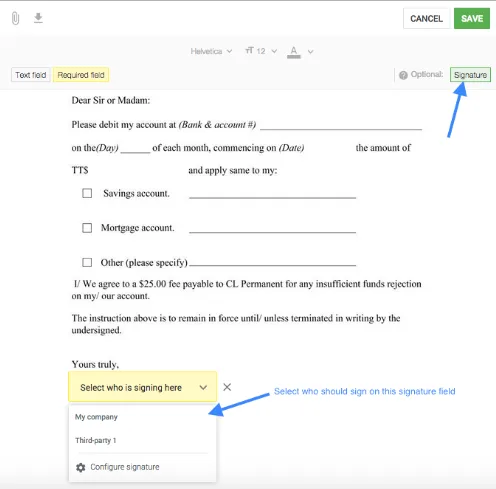
Task: Check the Savings account checkbox
Action: [87, 193]
